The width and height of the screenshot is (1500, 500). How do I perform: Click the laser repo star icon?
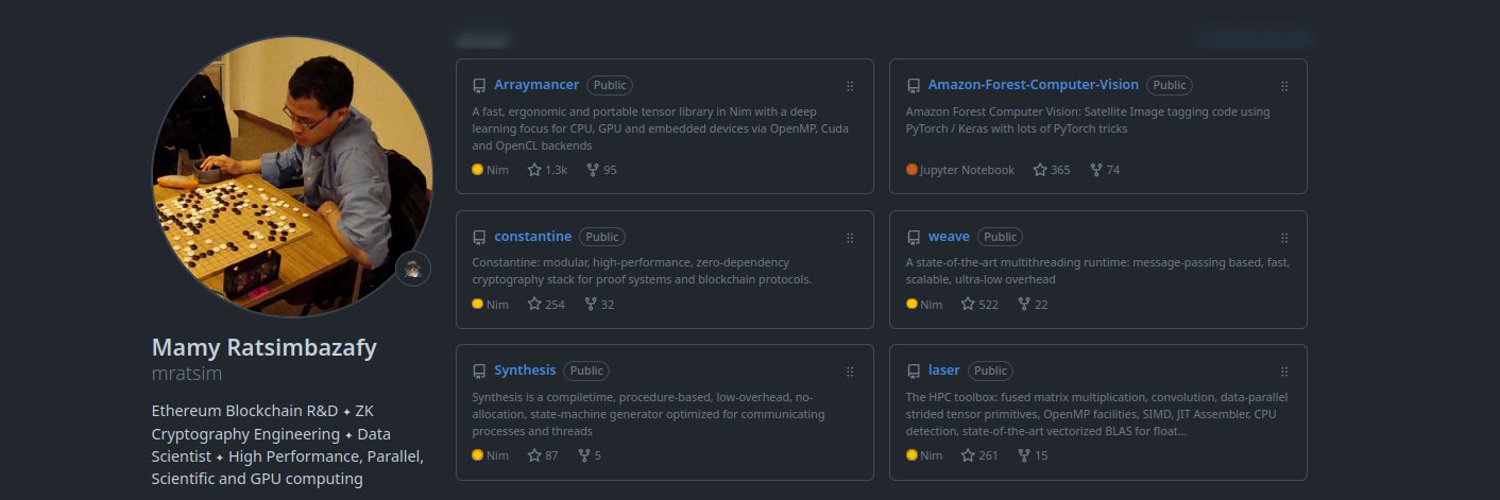click(x=968, y=455)
